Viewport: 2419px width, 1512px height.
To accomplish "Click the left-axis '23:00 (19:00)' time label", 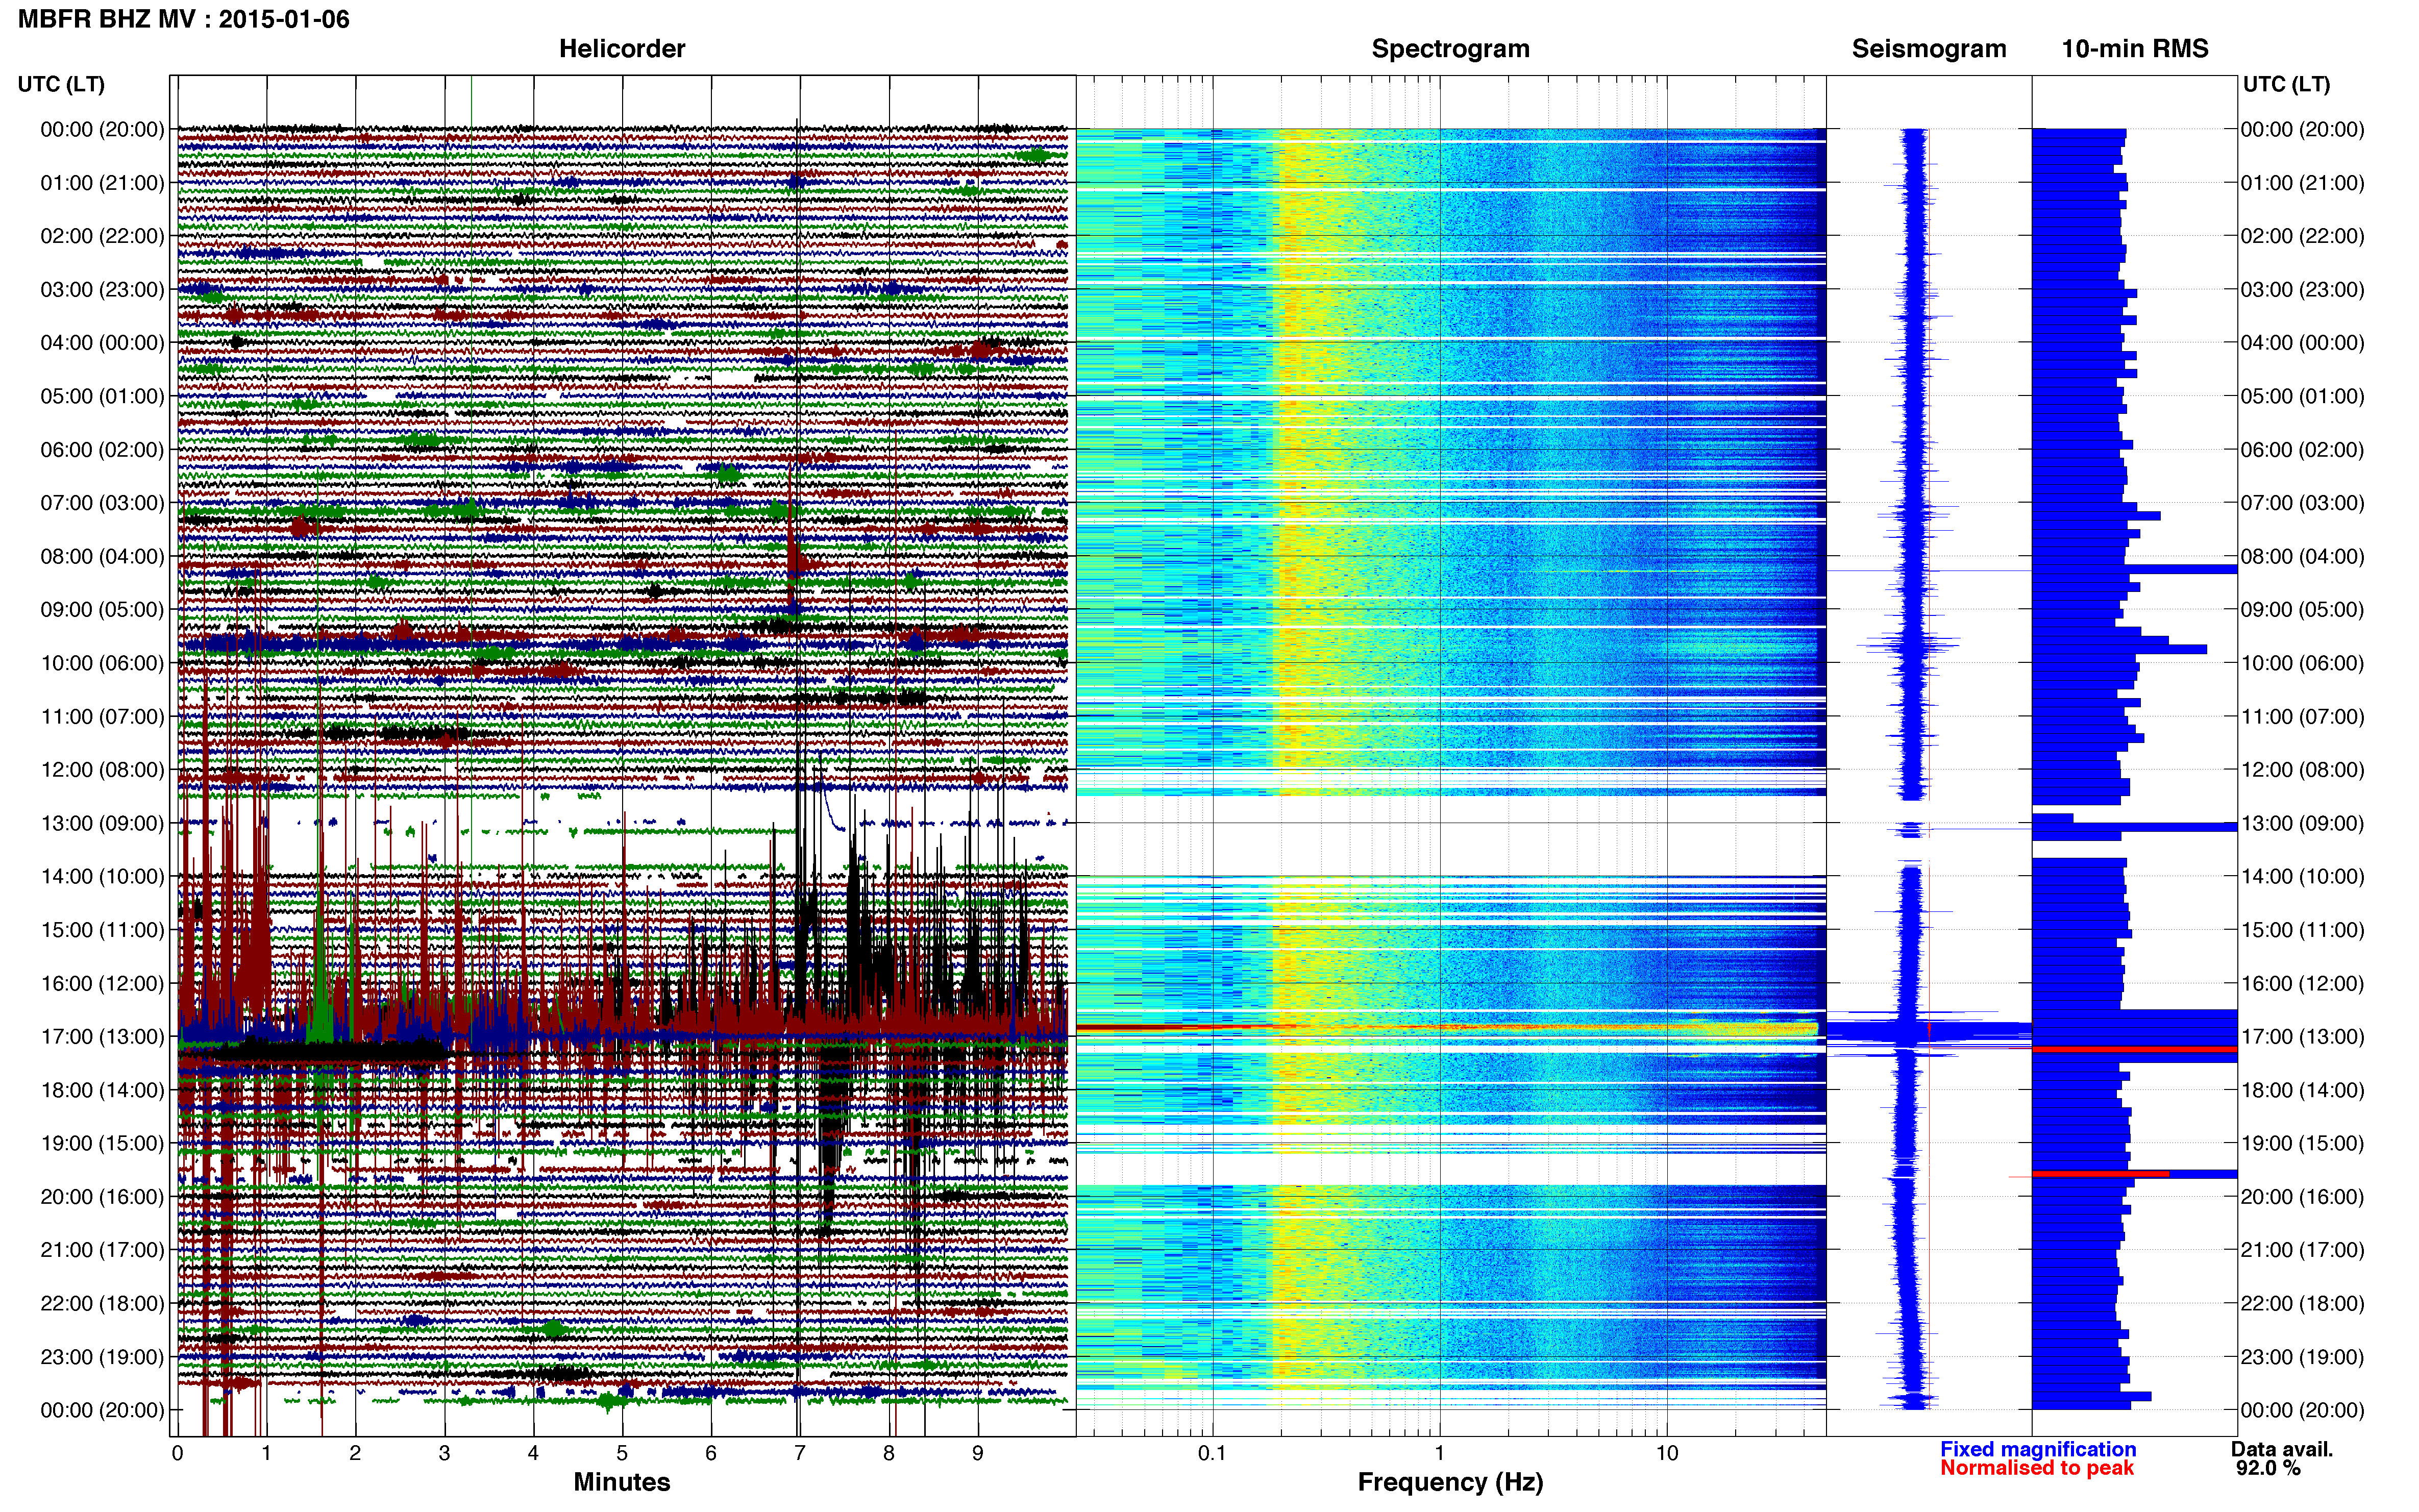I will pyautogui.click(x=102, y=1357).
